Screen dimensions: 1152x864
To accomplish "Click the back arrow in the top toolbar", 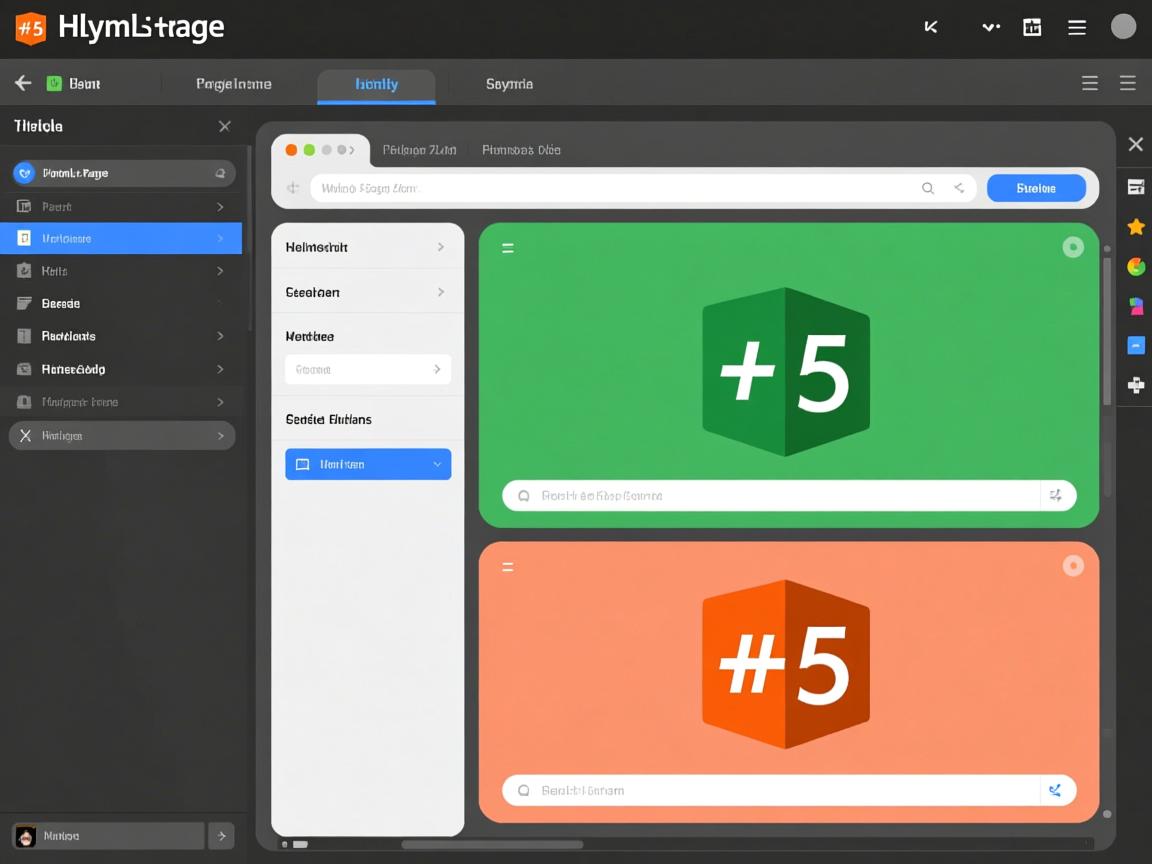I will 22,83.
